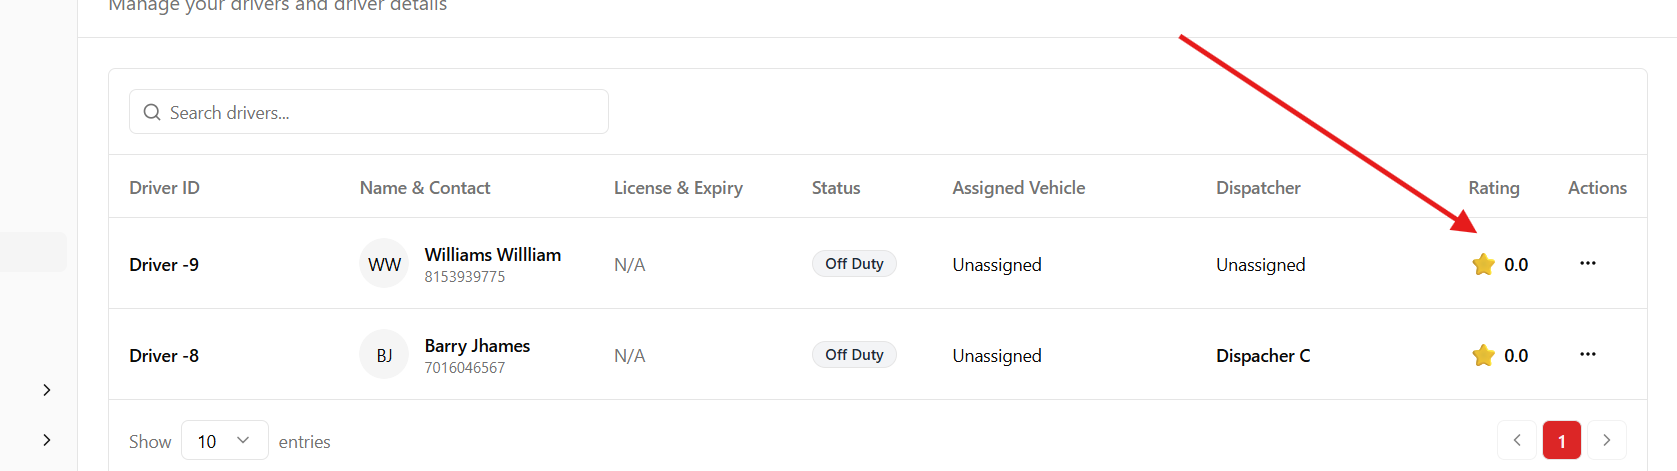
Task: Click the rating star for Driver -8
Action: (1483, 356)
